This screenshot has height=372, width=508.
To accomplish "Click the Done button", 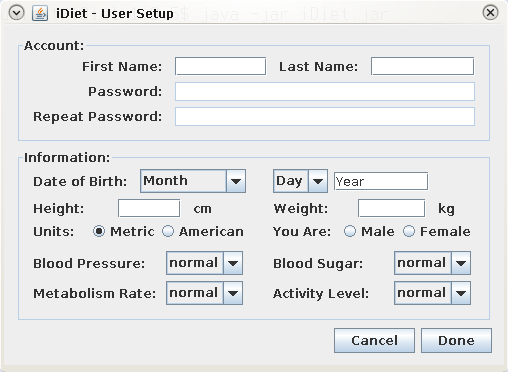I will coord(456,340).
